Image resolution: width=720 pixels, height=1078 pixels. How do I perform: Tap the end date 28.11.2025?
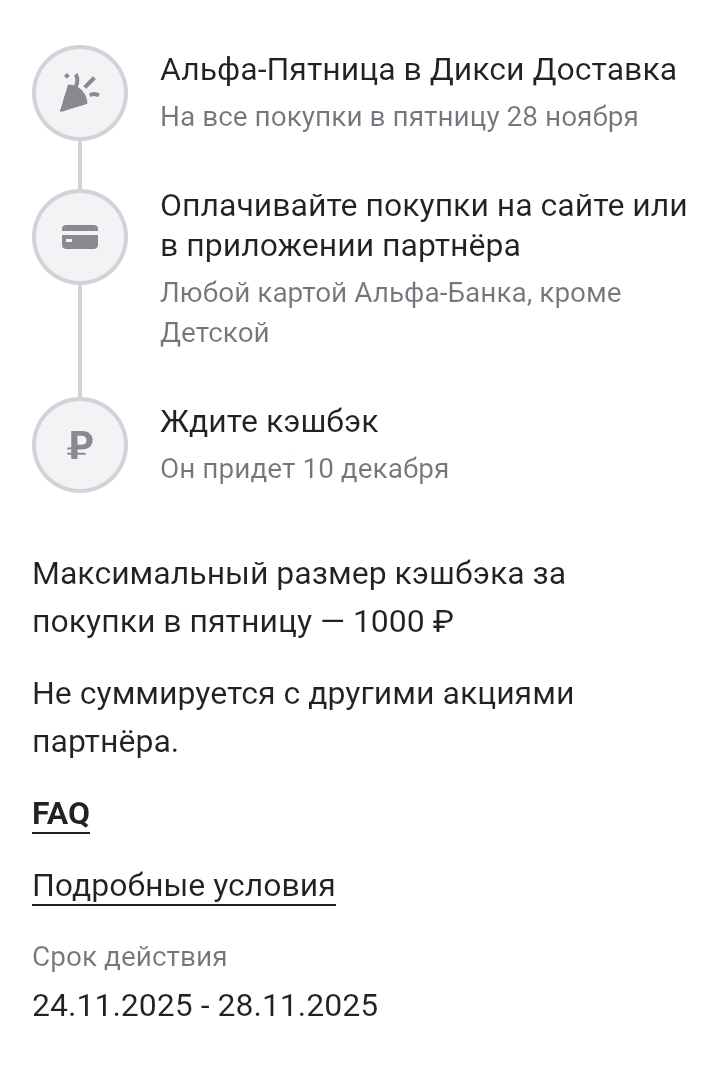(x=298, y=1005)
